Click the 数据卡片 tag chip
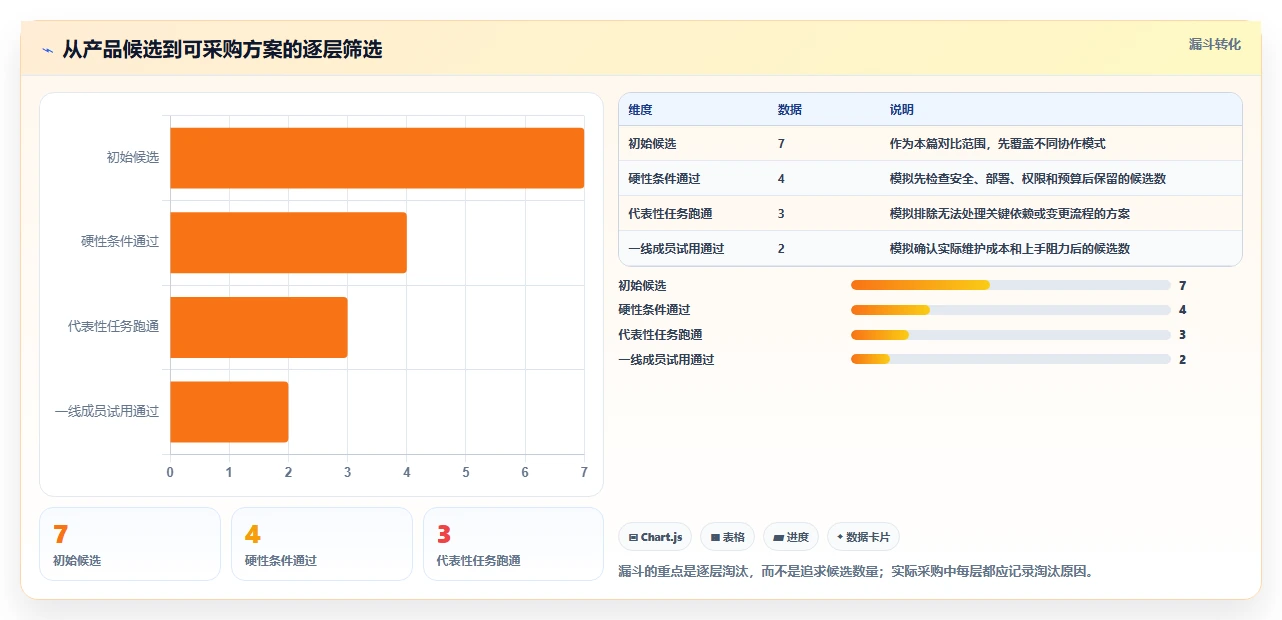The height and width of the screenshot is (620, 1282). click(863, 537)
